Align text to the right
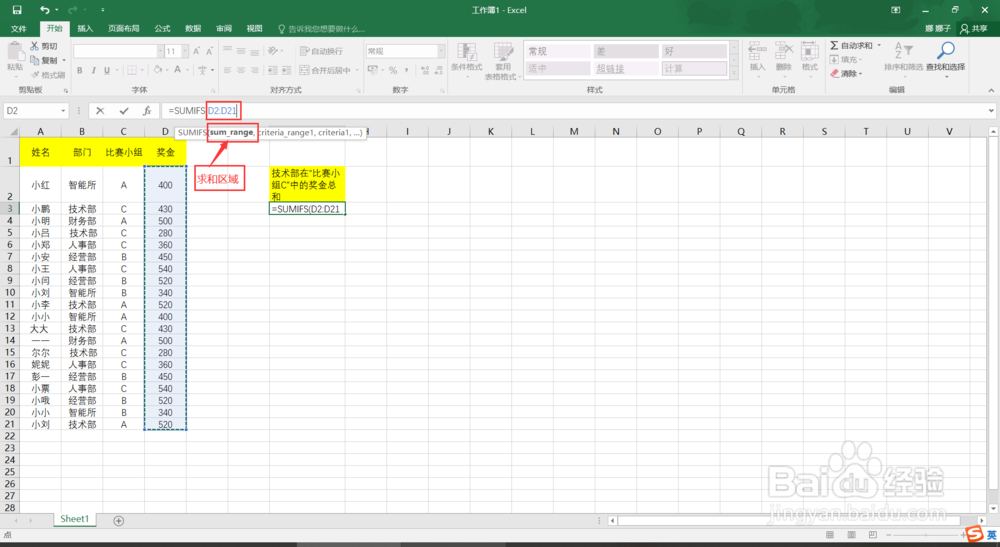The width and height of the screenshot is (1000, 547). coord(254,70)
